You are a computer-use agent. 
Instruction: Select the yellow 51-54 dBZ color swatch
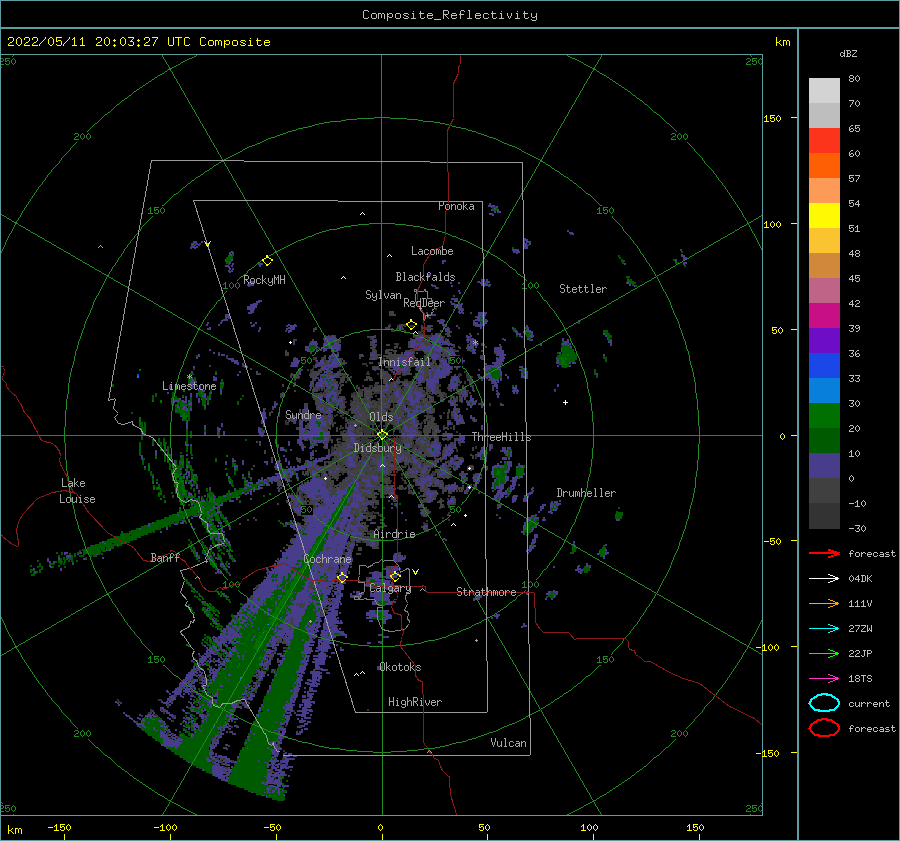pyautogui.click(x=824, y=216)
